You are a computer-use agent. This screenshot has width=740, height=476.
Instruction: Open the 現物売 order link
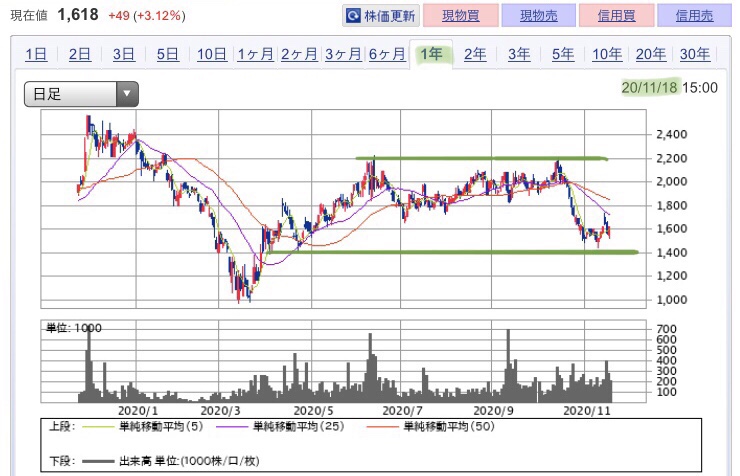pyautogui.click(x=538, y=16)
